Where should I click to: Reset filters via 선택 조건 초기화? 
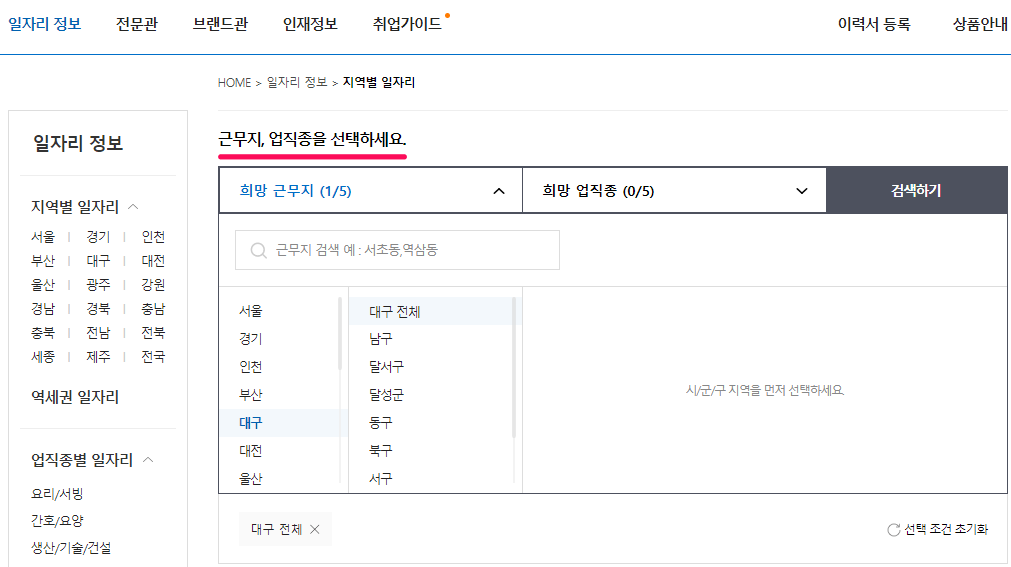tap(946, 530)
